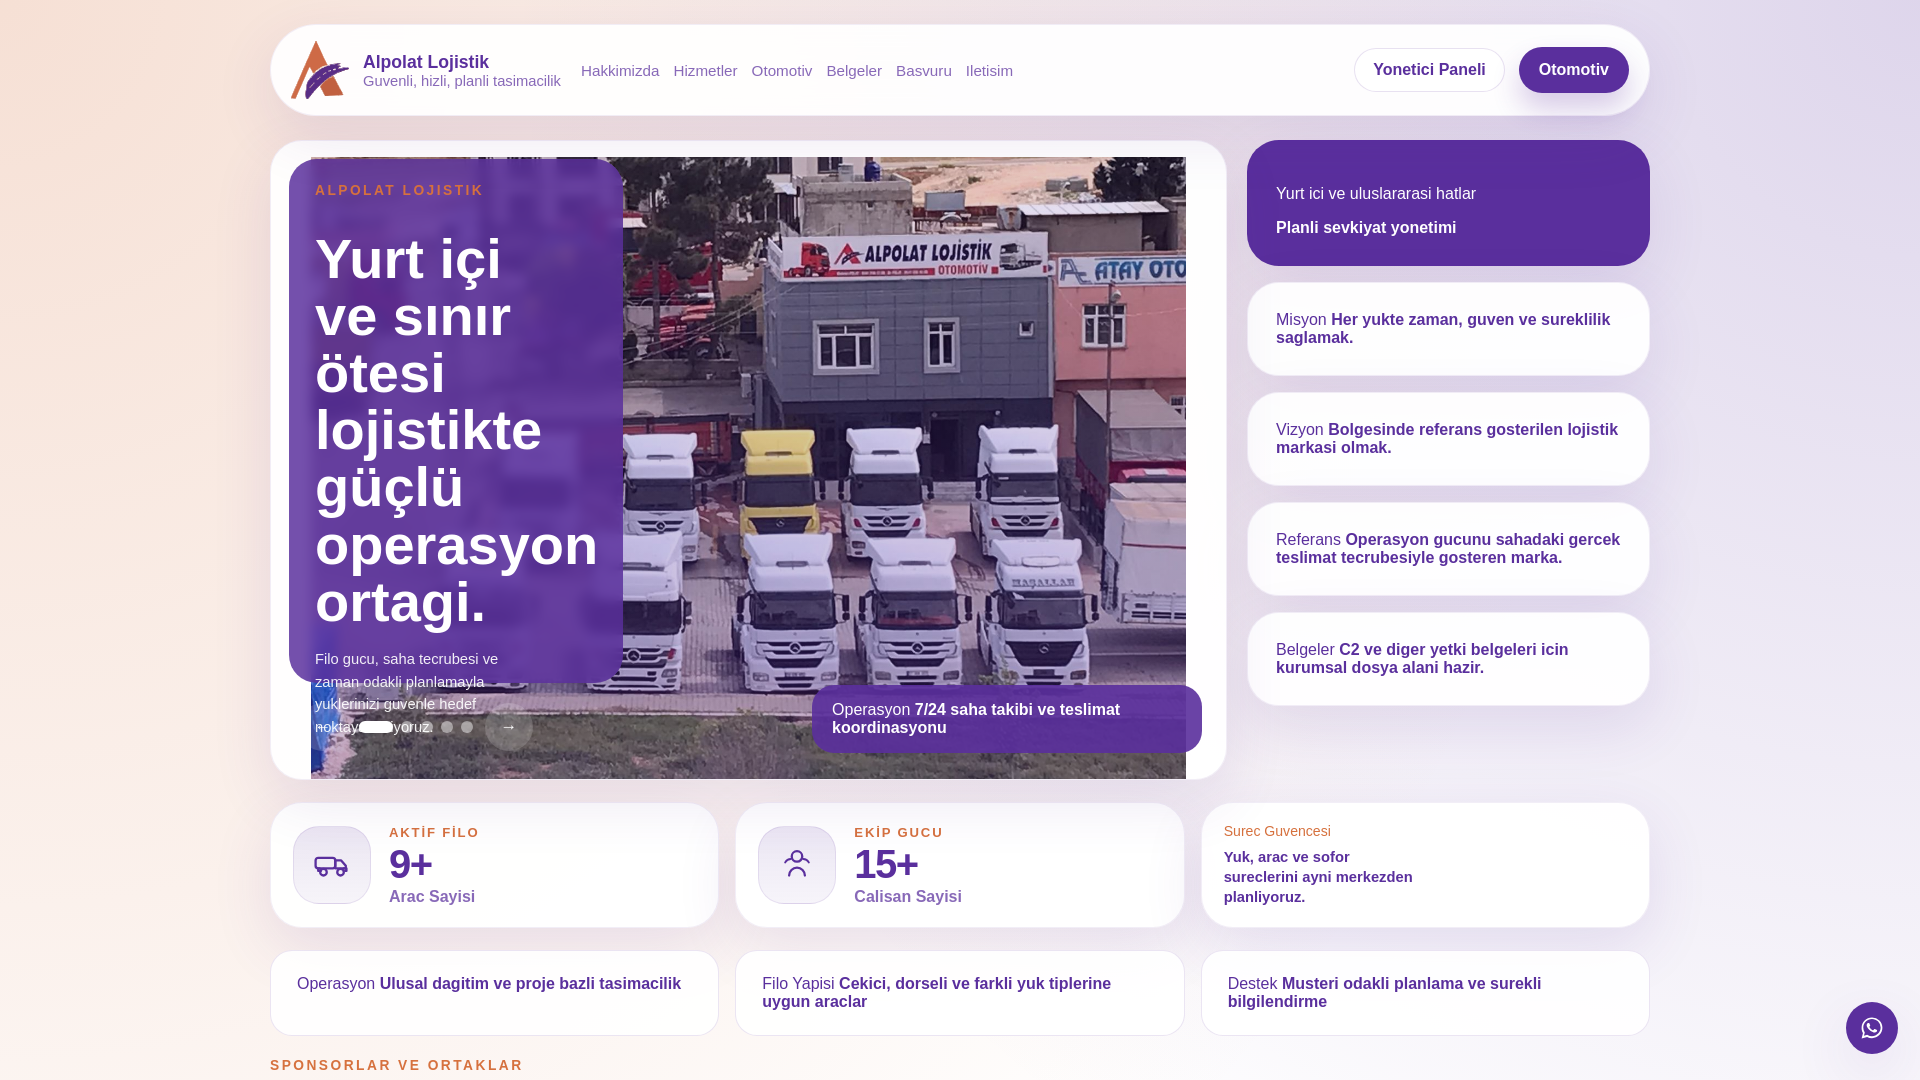This screenshot has height=1080, width=1920.
Task: Go to Iletisim in the navigation
Action: tap(989, 71)
